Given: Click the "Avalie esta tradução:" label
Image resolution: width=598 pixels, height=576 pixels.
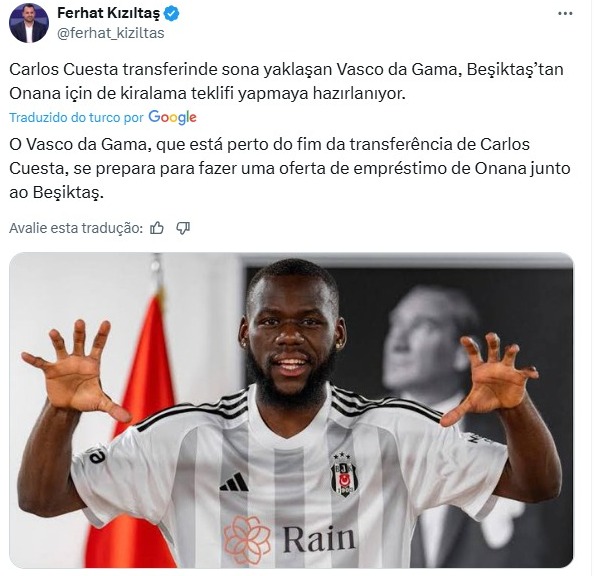Looking at the screenshot, I should (76, 228).
